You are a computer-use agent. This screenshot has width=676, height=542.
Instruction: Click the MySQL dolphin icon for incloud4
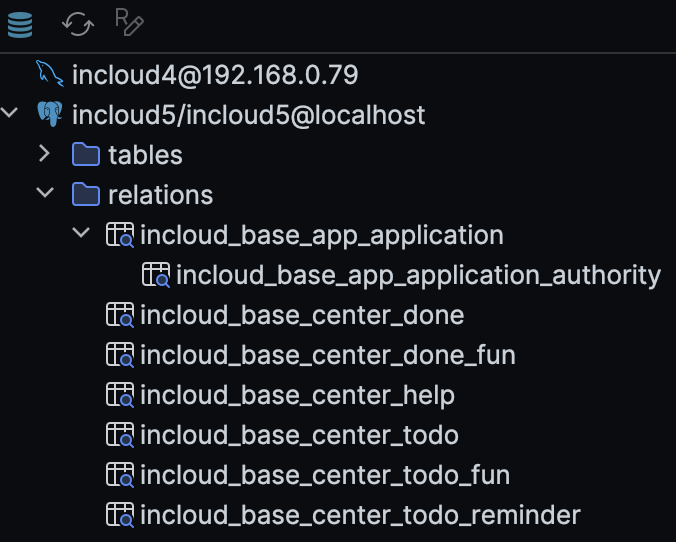(x=49, y=74)
